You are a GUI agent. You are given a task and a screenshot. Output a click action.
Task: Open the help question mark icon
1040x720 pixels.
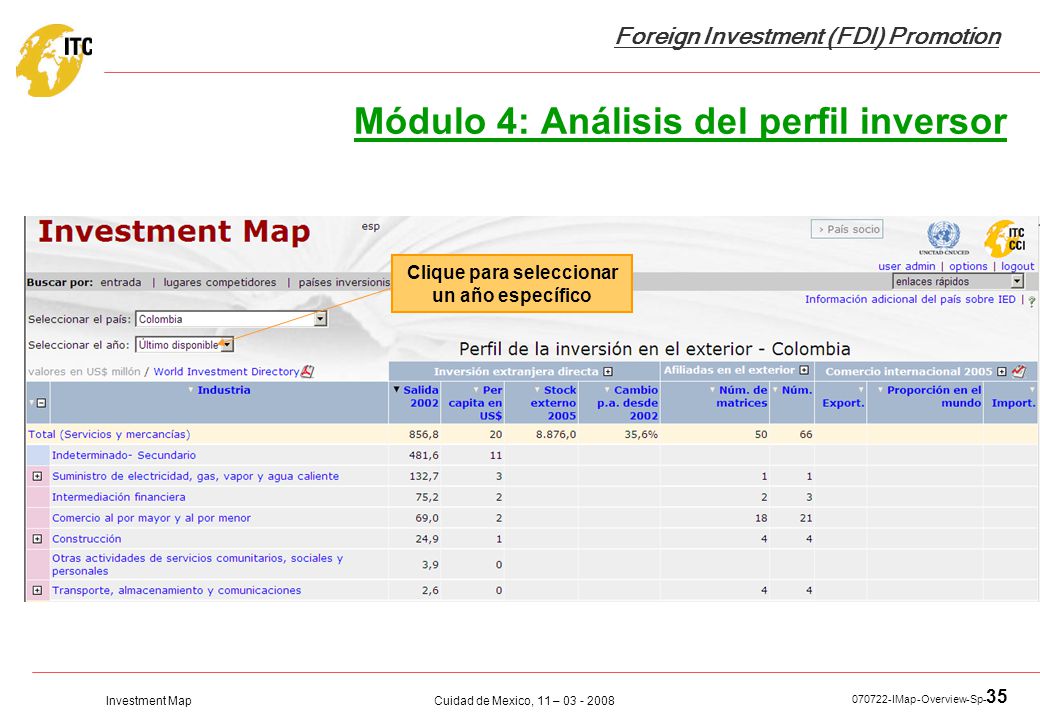point(1031,301)
